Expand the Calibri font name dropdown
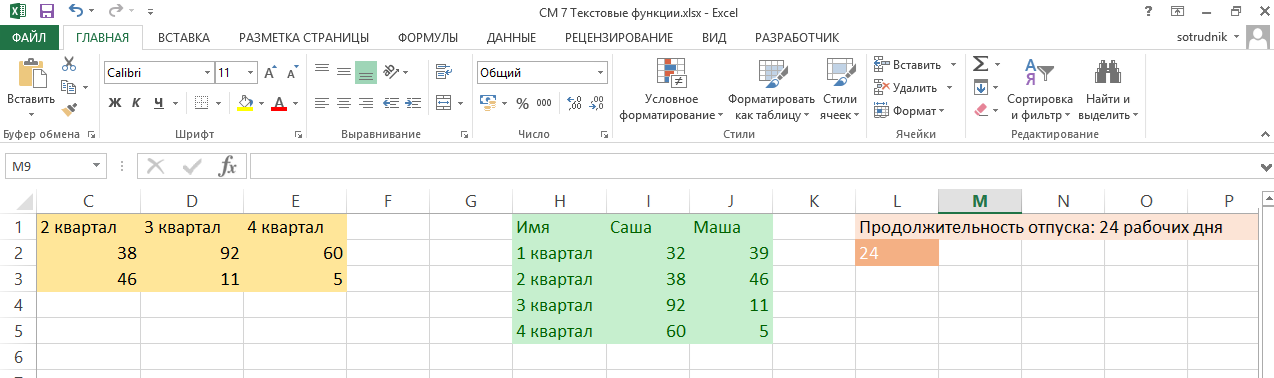 (208, 73)
